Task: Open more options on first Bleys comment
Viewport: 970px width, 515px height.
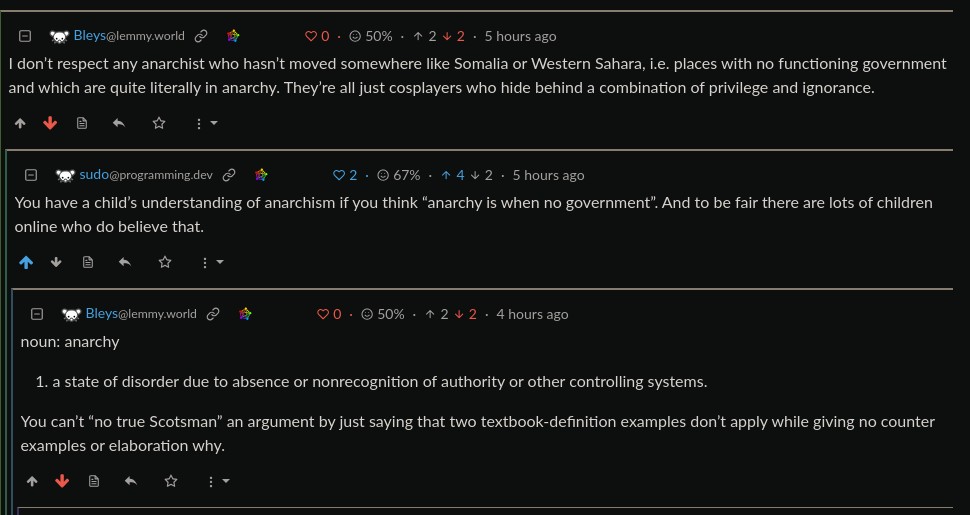Action: (205, 123)
